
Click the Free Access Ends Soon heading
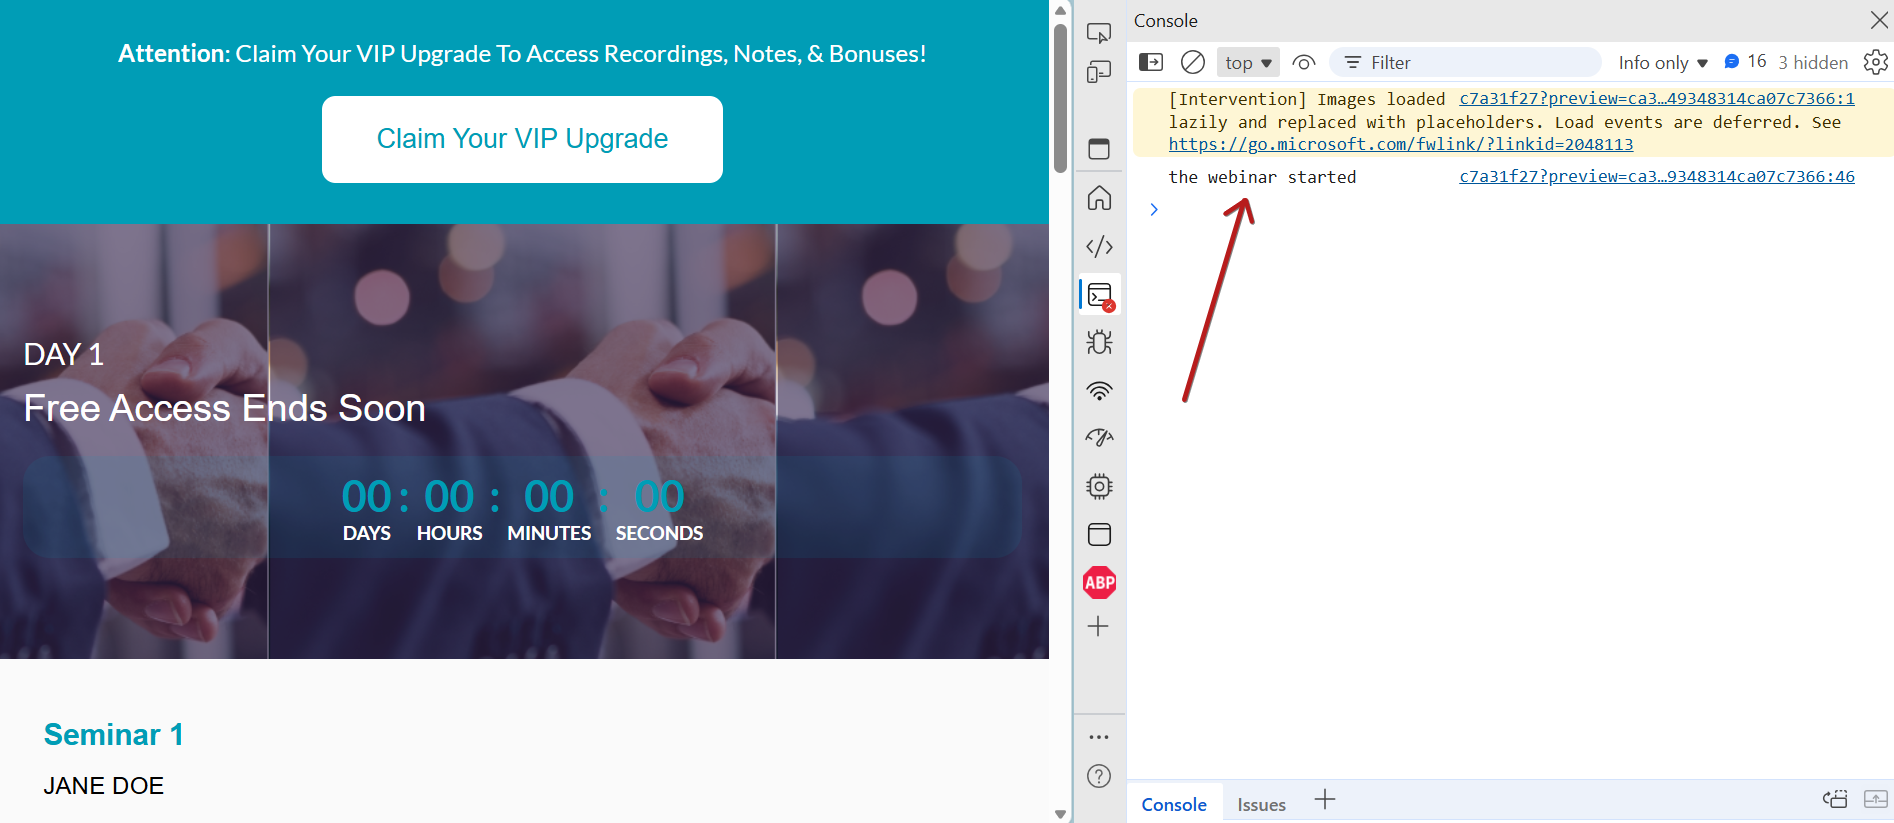(225, 408)
